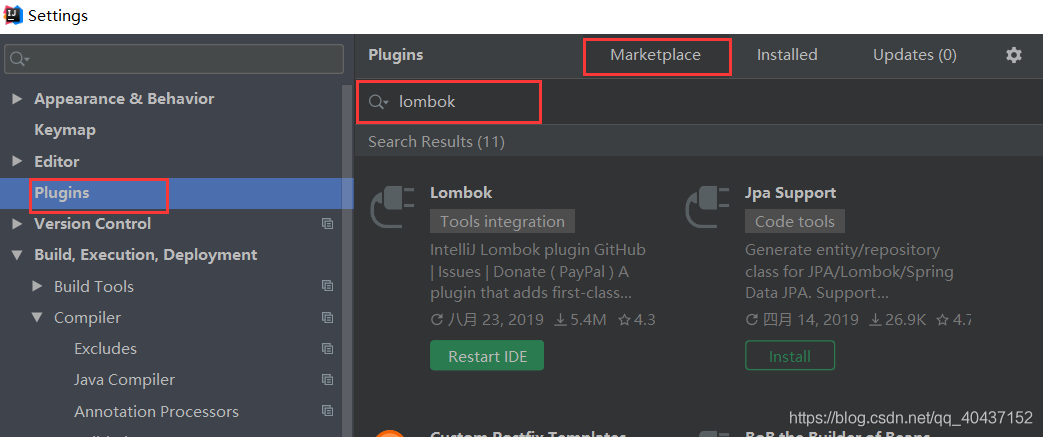Viewport: 1043px width, 437px height.
Task: Expand the Editor settings node
Action: (x=17, y=162)
